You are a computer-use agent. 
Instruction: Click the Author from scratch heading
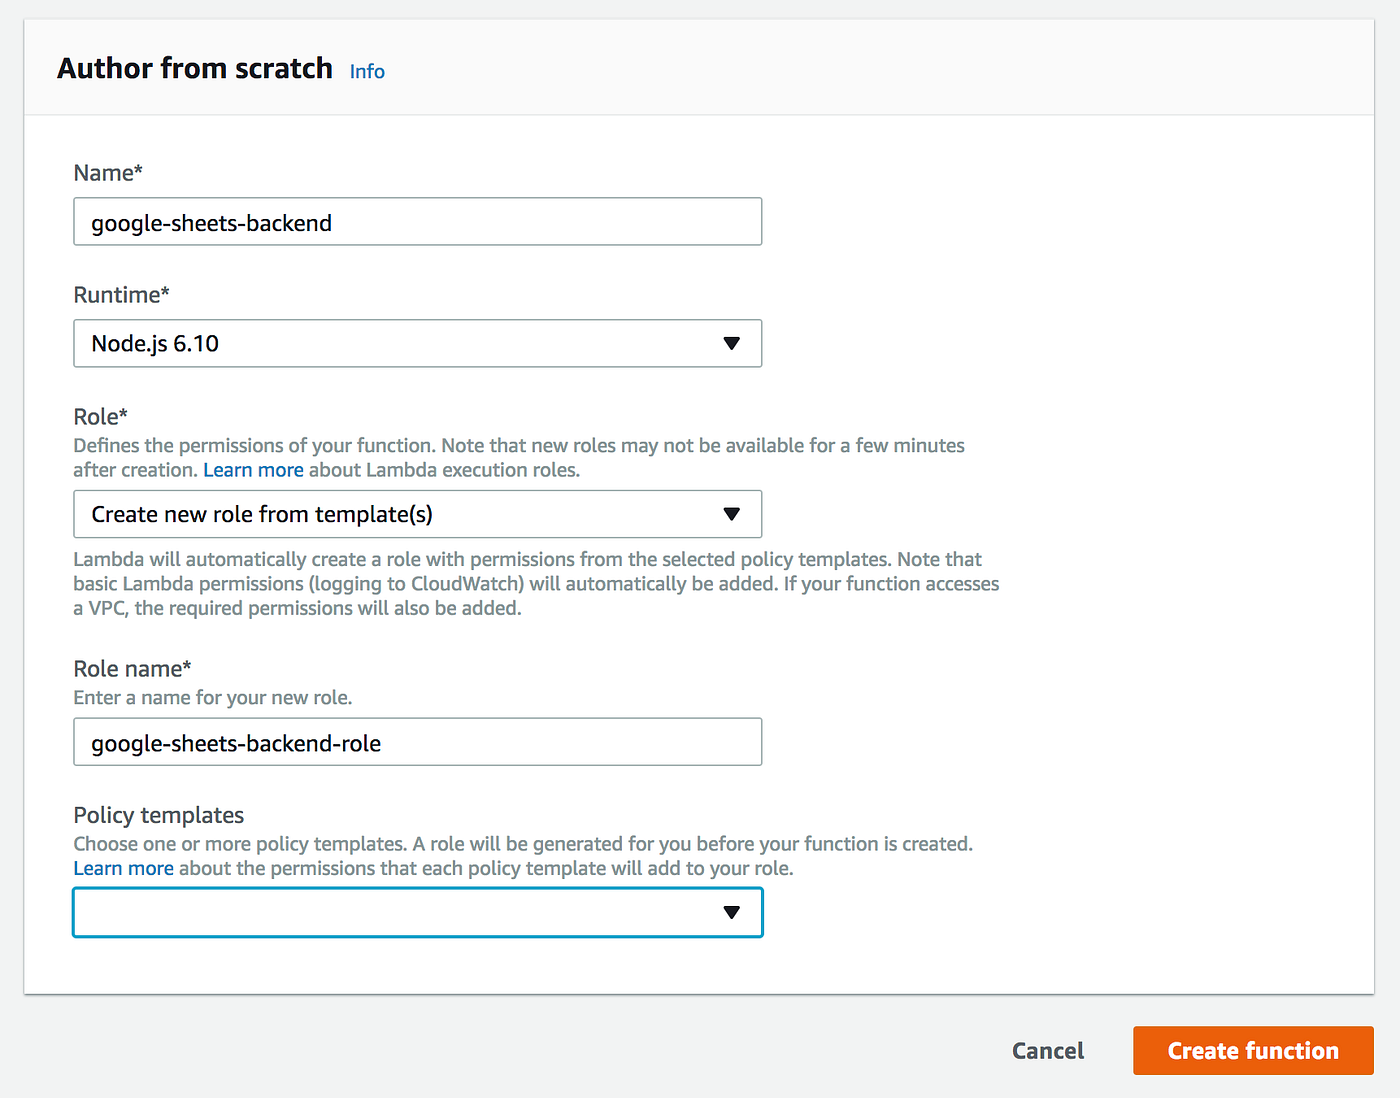click(x=195, y=68)
